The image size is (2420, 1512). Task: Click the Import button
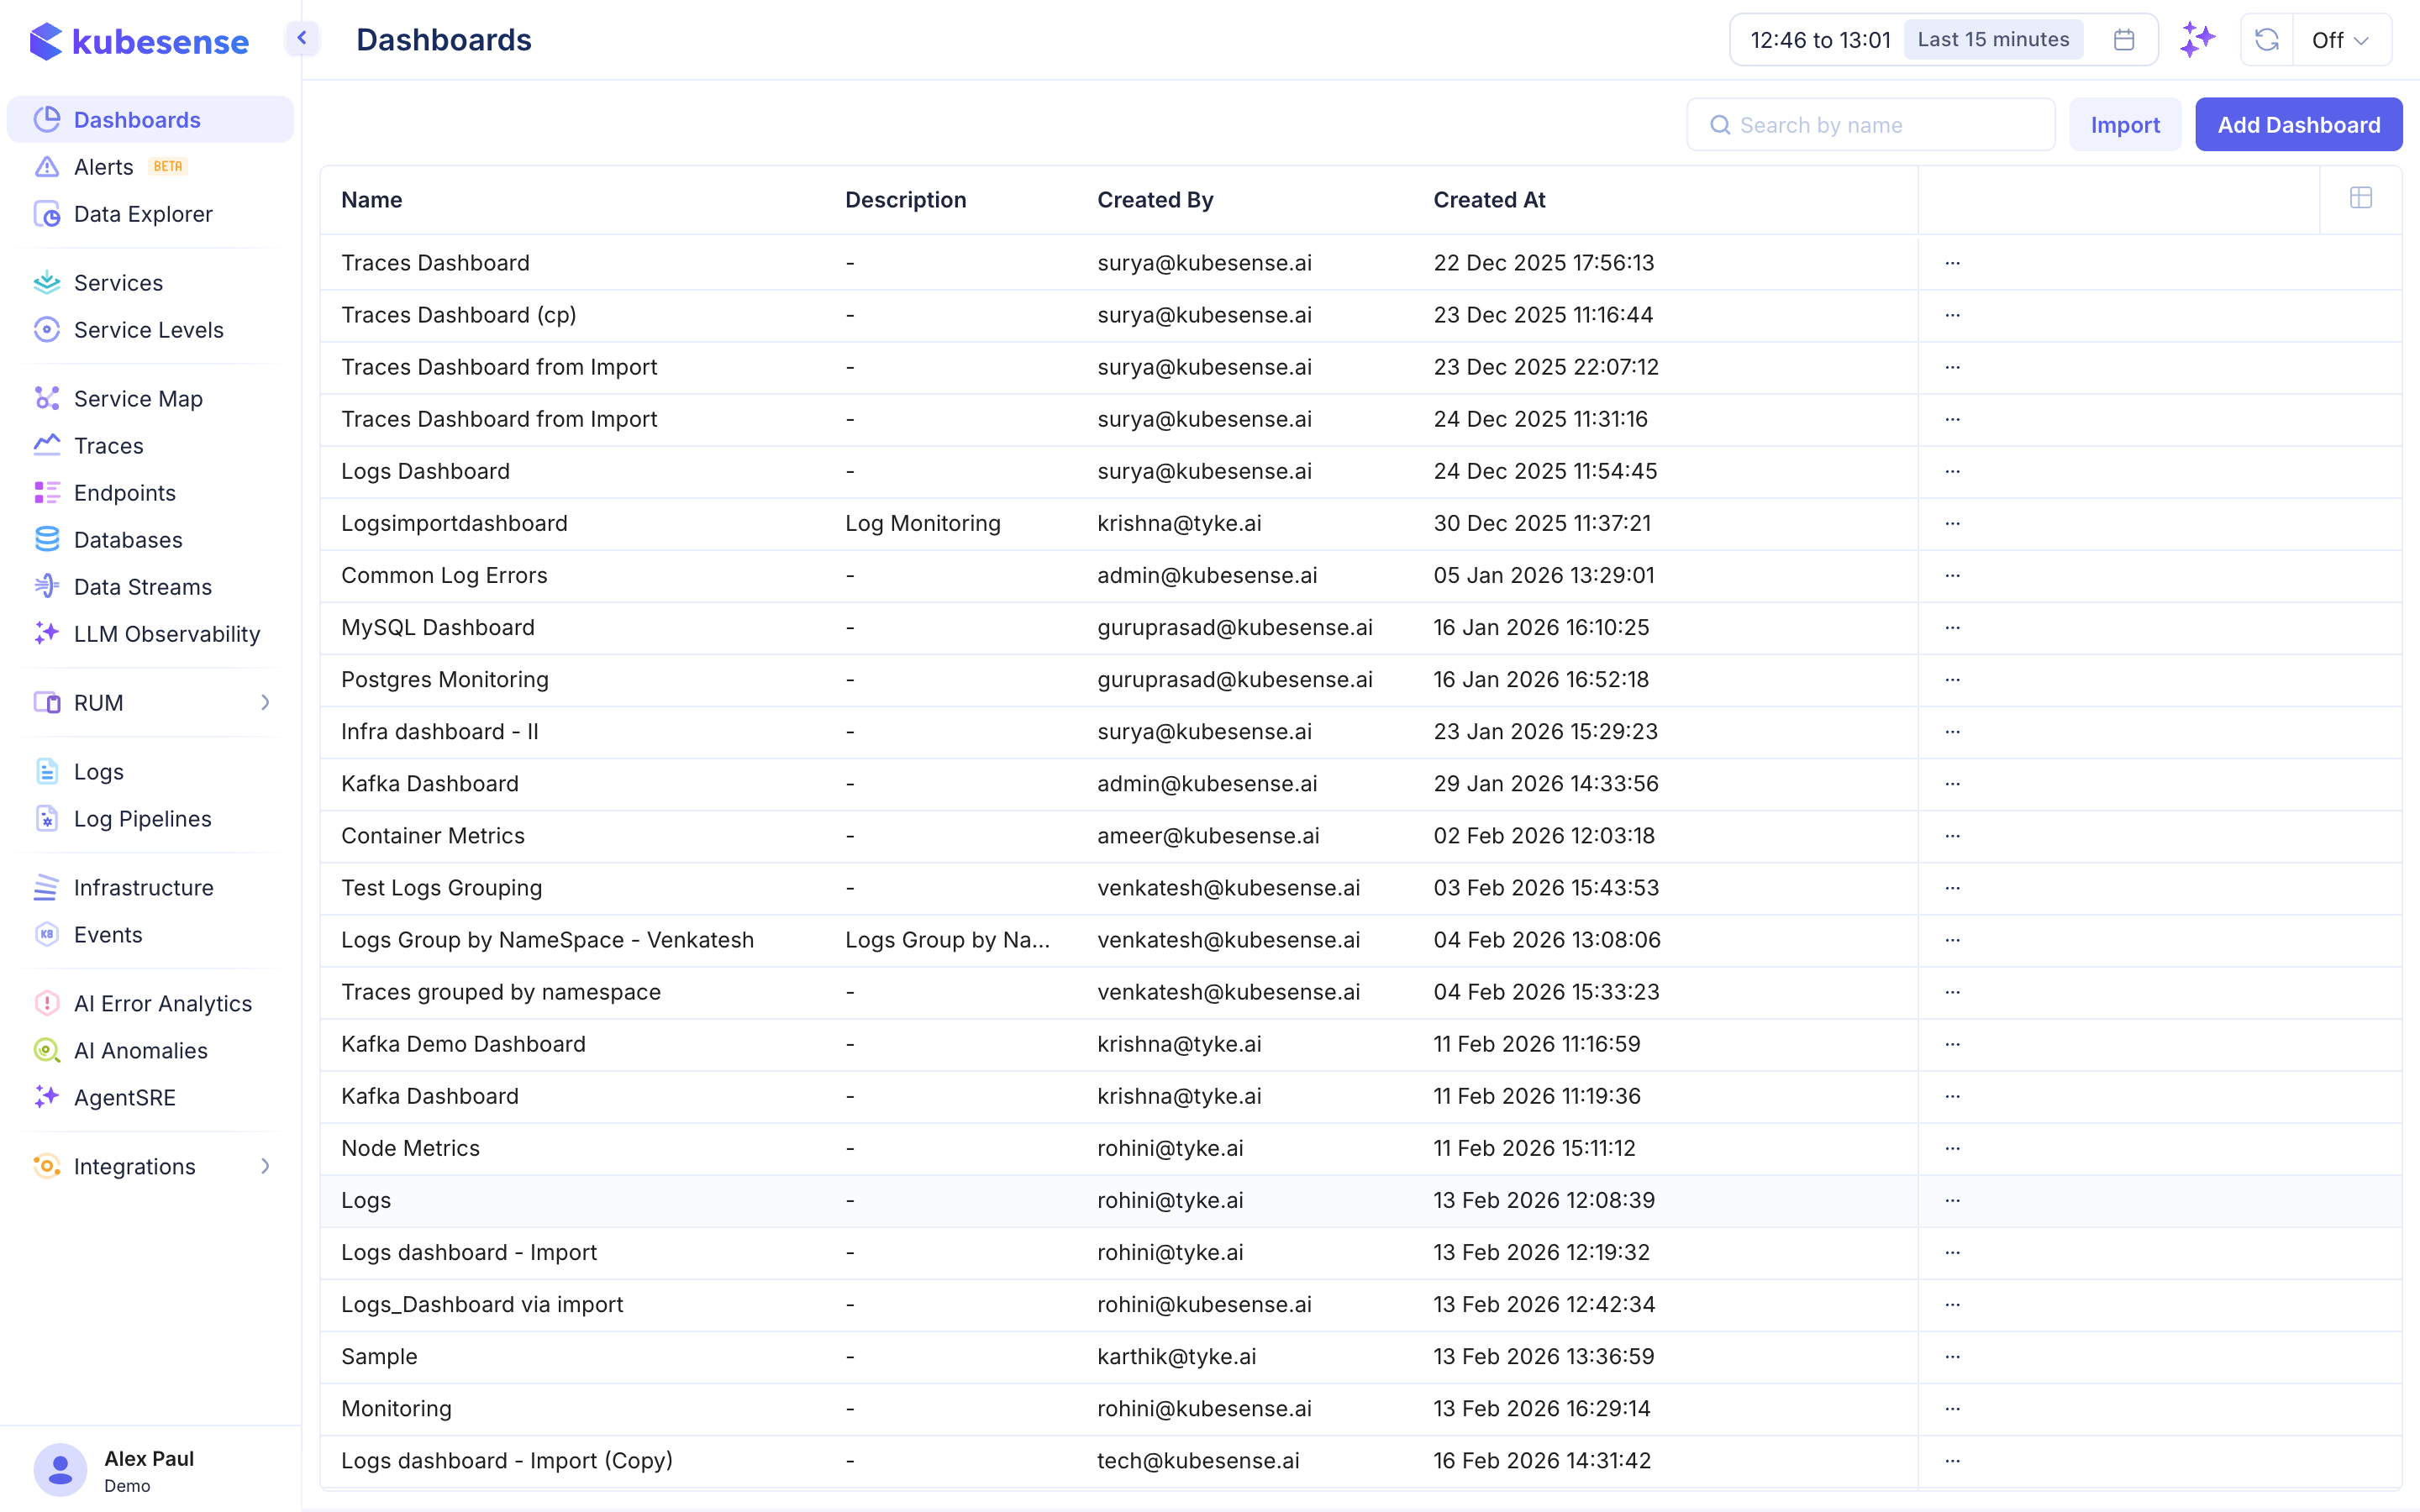pos(2125,124)
